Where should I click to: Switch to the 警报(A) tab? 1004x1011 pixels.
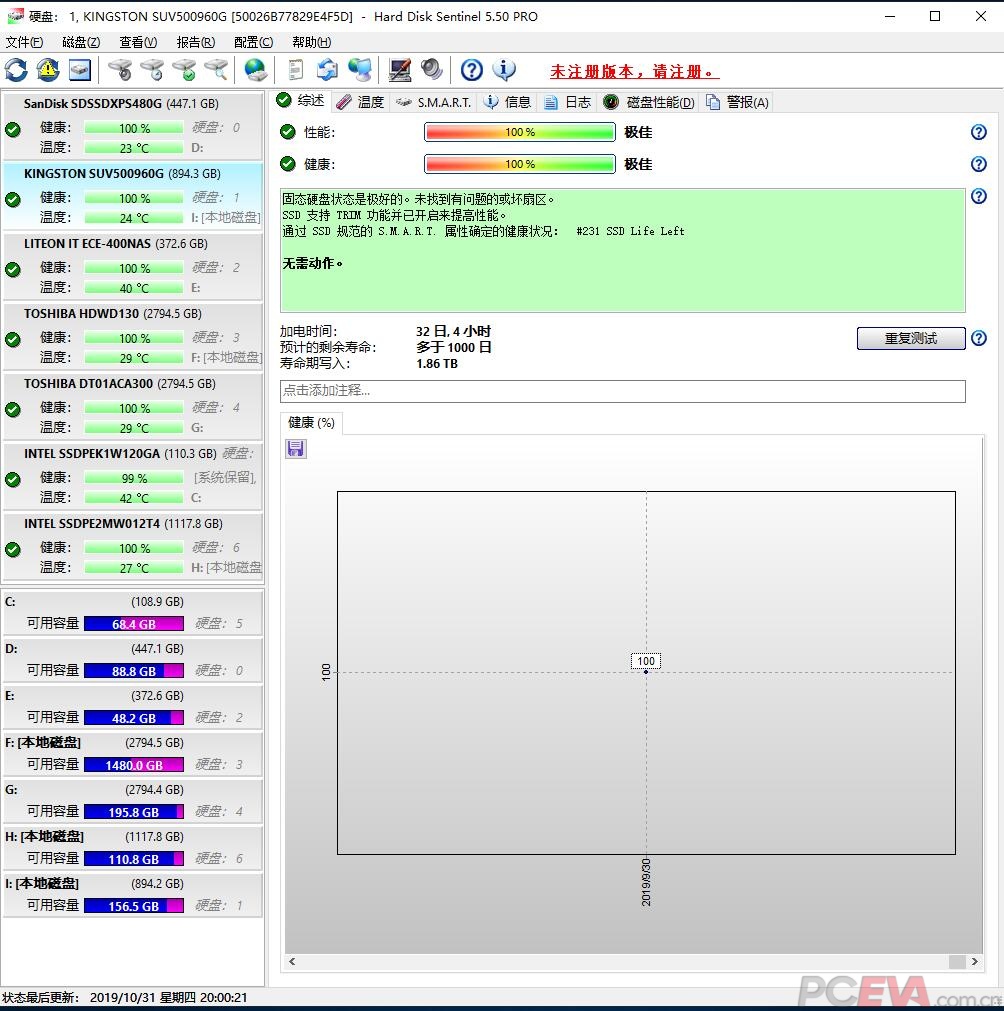pos(738,102)
